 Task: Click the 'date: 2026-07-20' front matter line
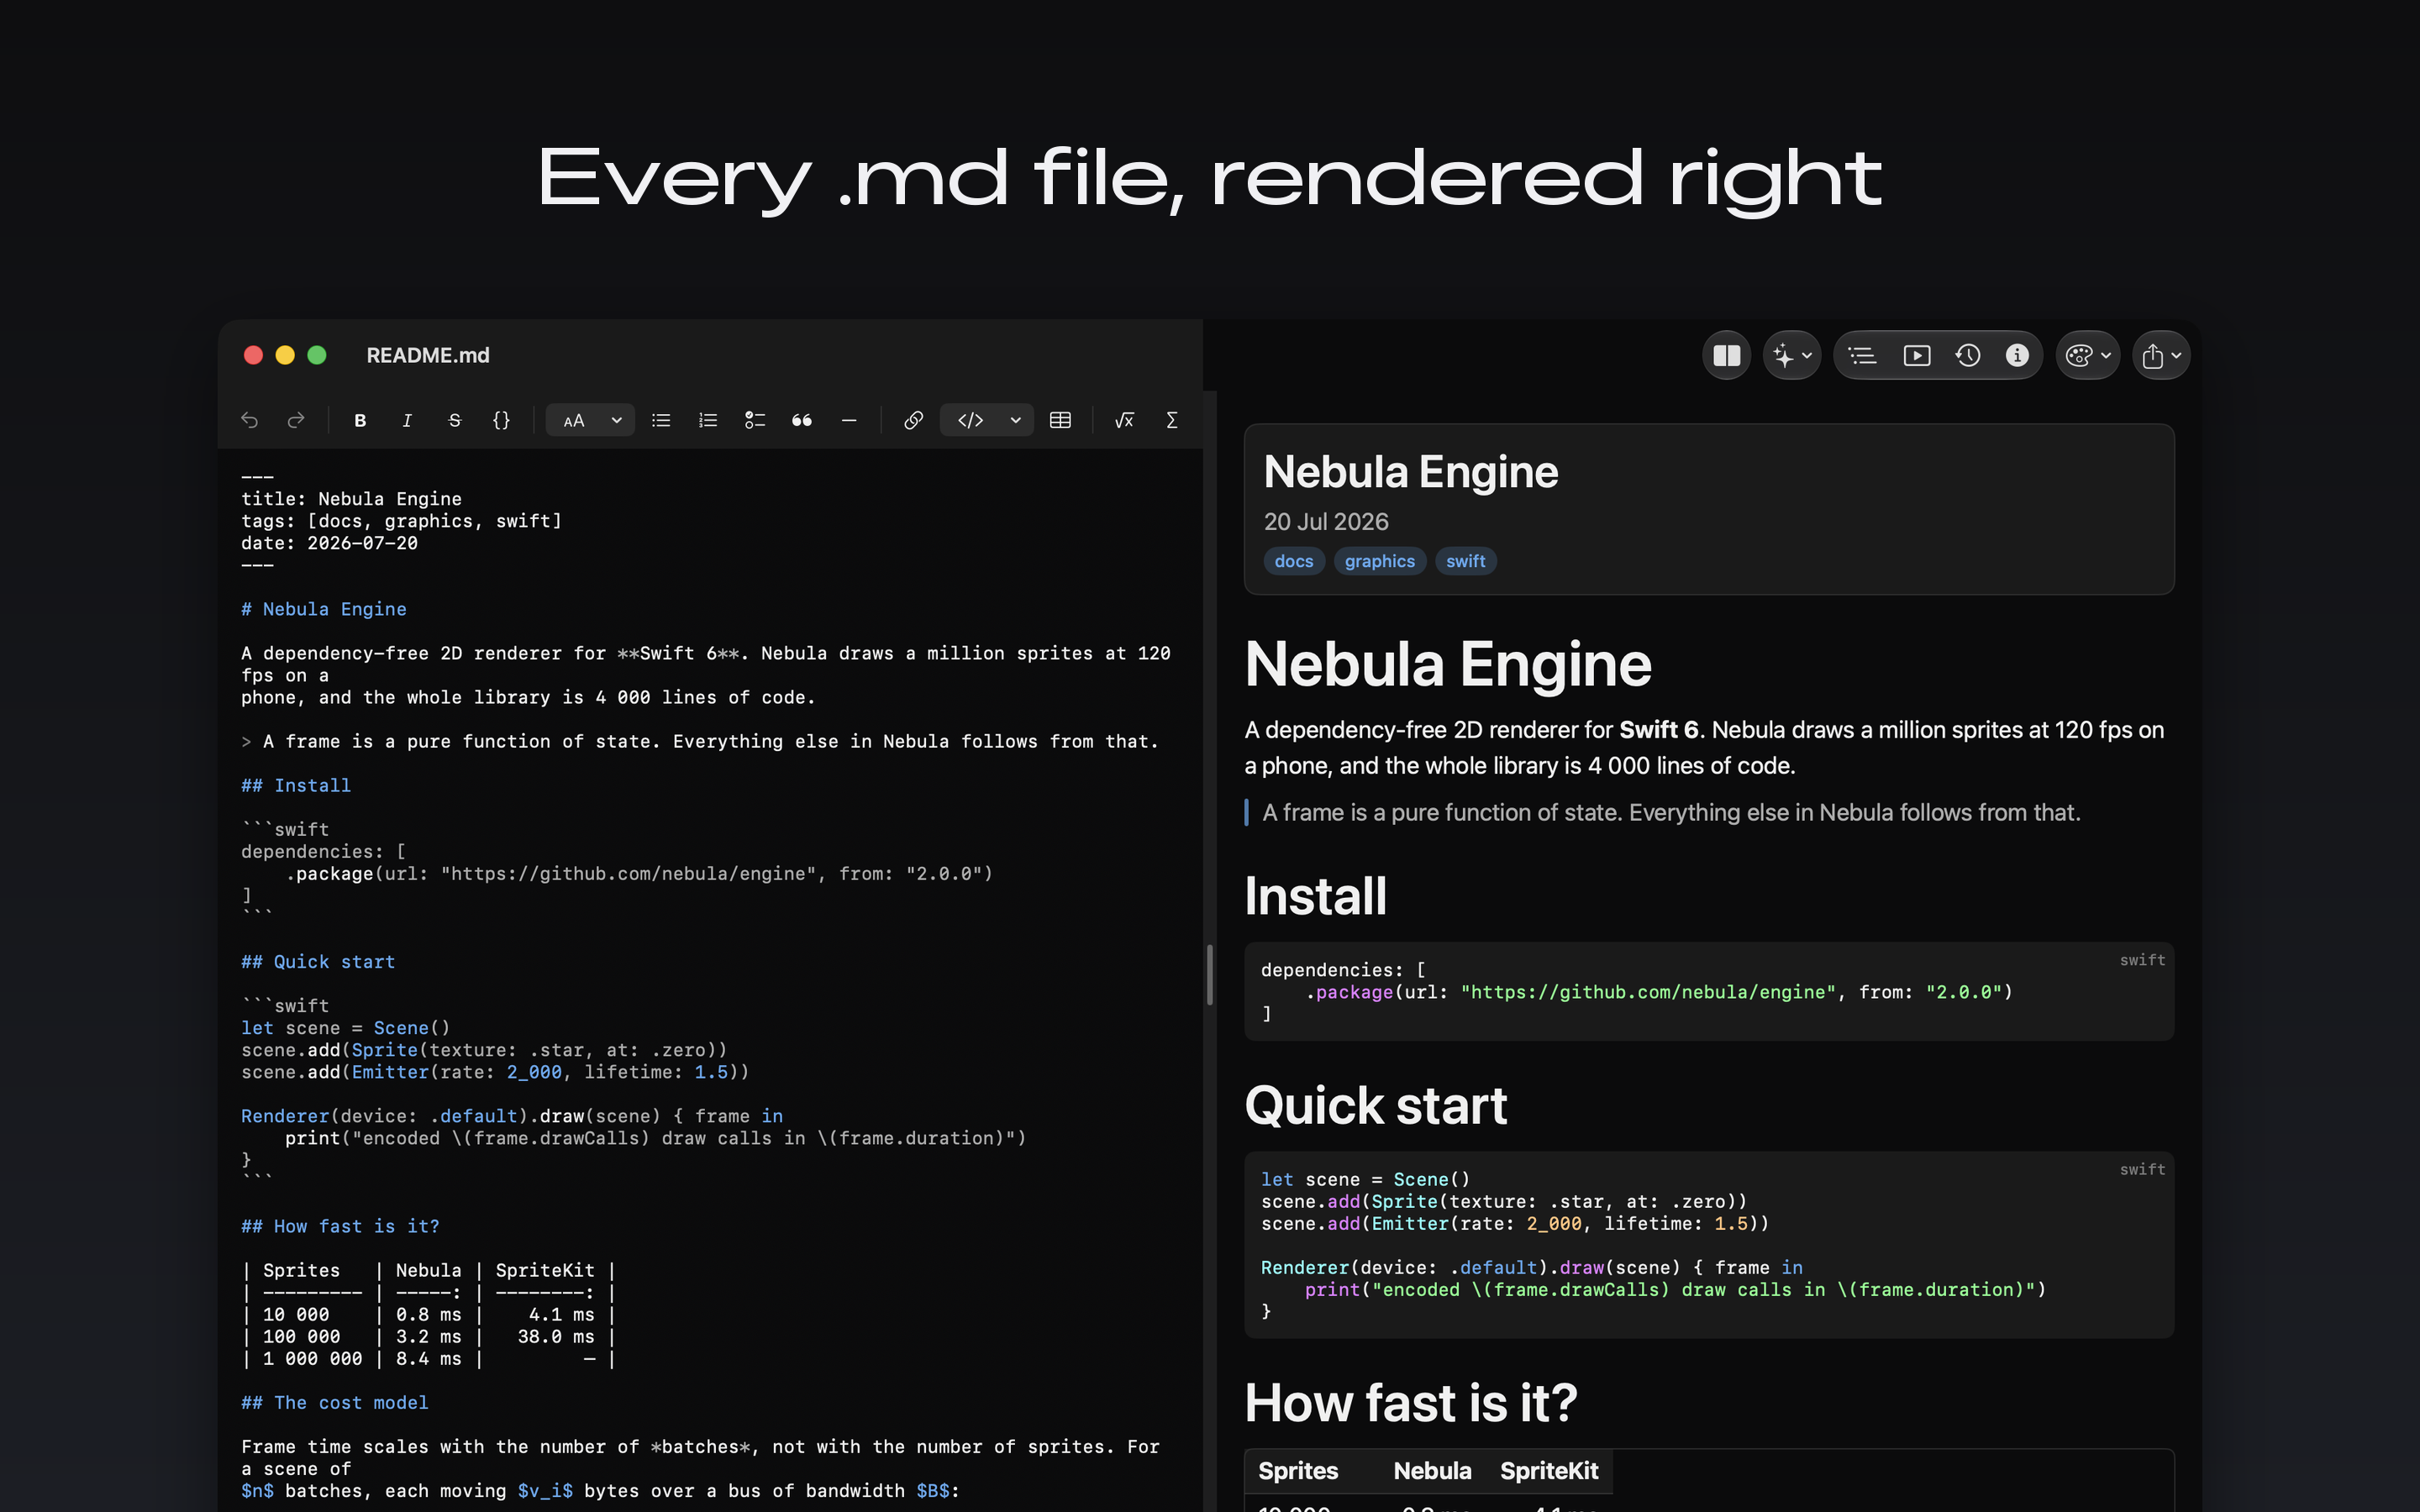pos(329,543)
